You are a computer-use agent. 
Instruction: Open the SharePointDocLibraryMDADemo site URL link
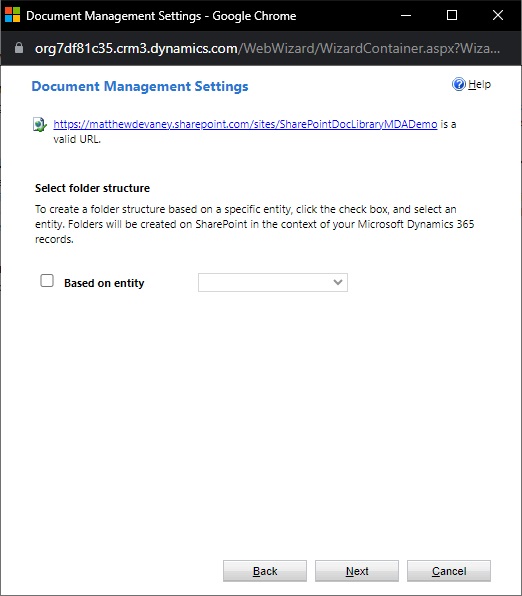click(x=245, y=124)
